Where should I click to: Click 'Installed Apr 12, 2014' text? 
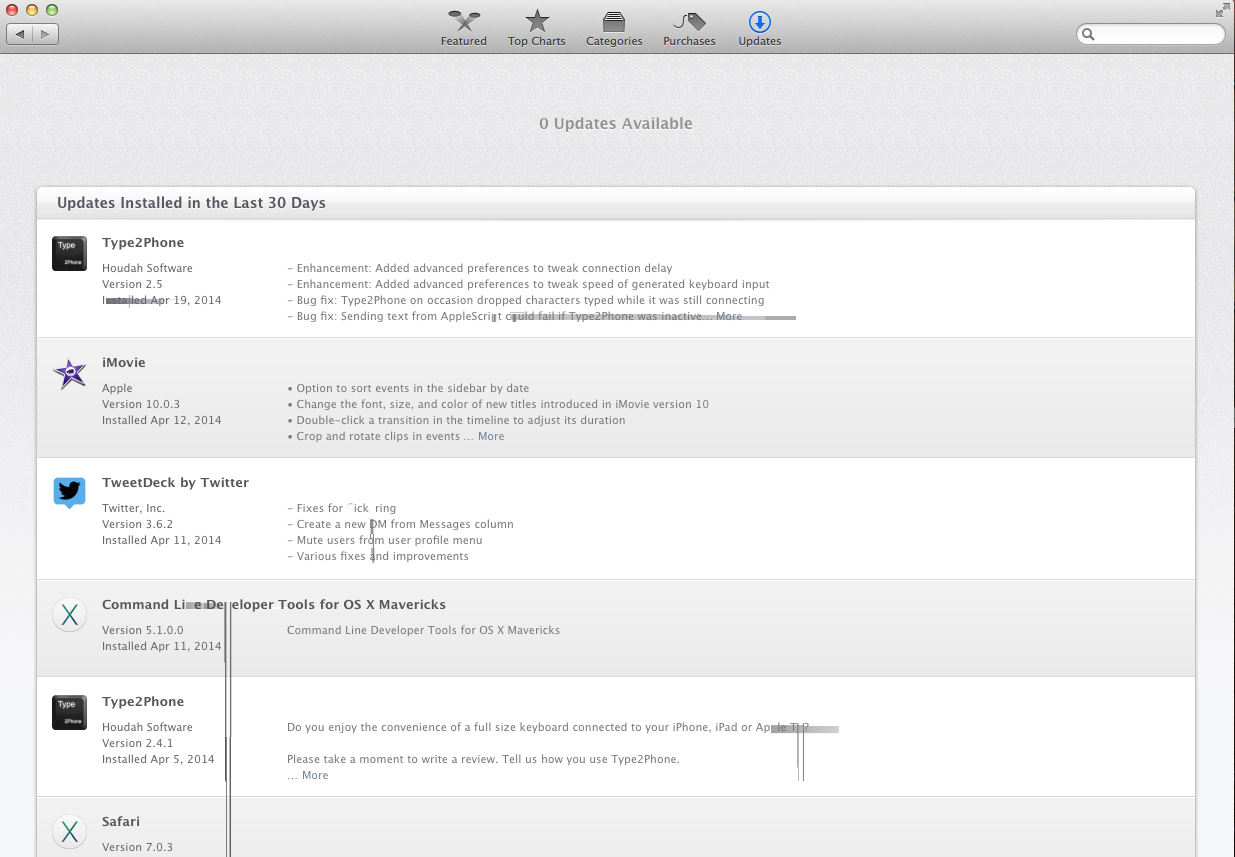pyautogui.click(x=162, y=420)
